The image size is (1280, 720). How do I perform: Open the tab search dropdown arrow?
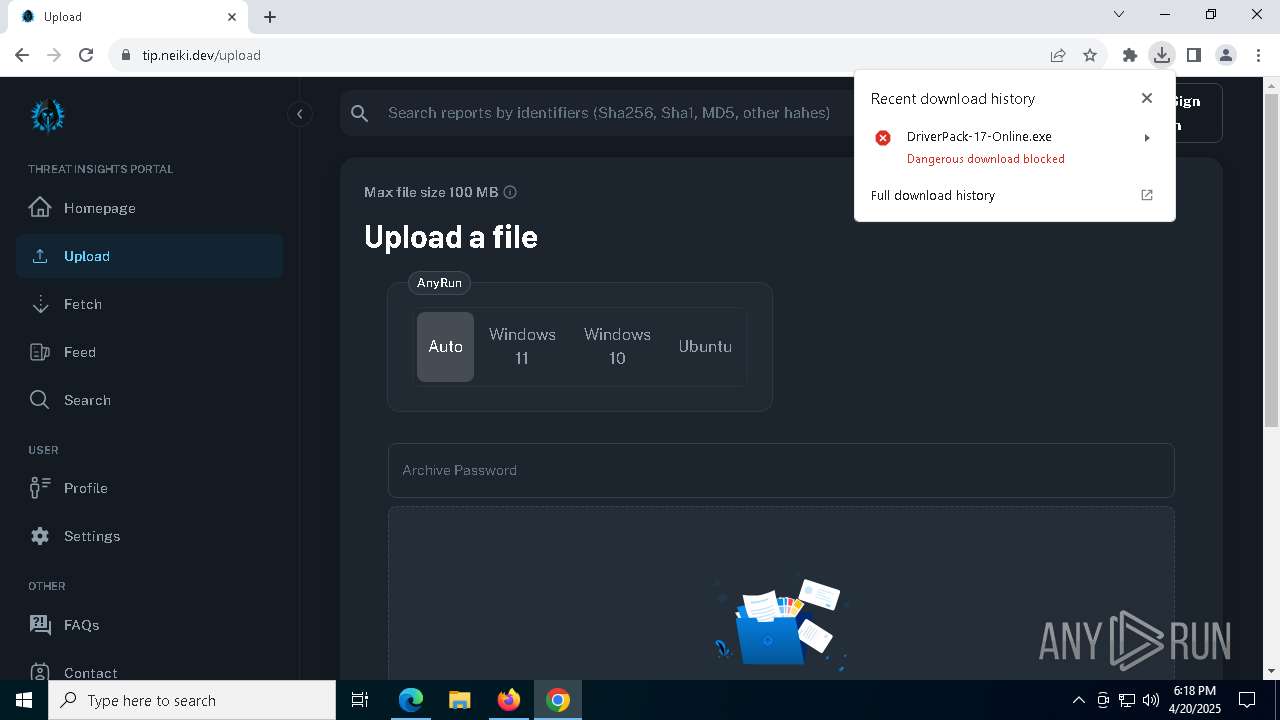(1119, 14)
